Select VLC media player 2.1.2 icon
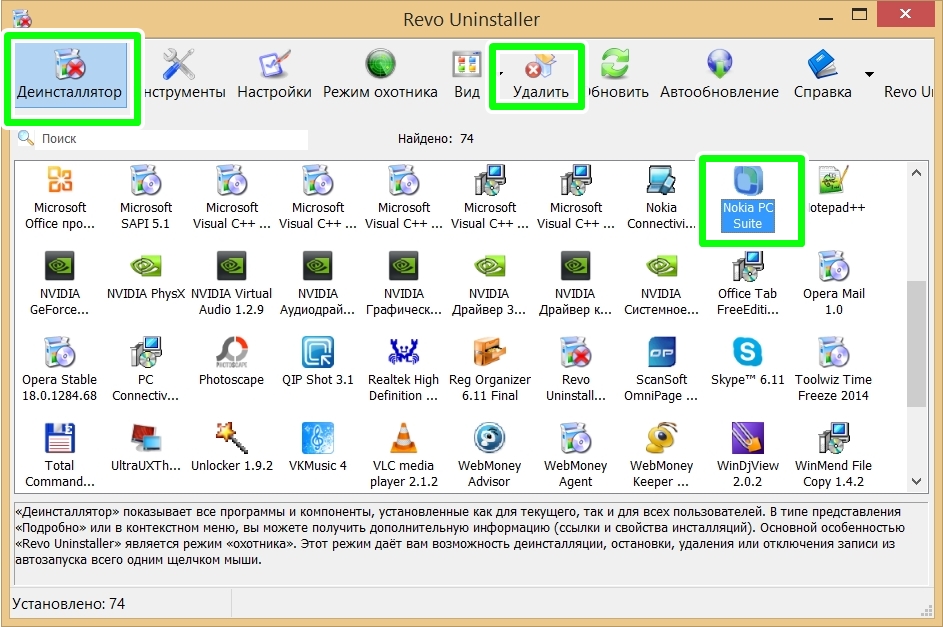This screenshot has height=627, width=943. pyautogui.click(x=403, y=448)
